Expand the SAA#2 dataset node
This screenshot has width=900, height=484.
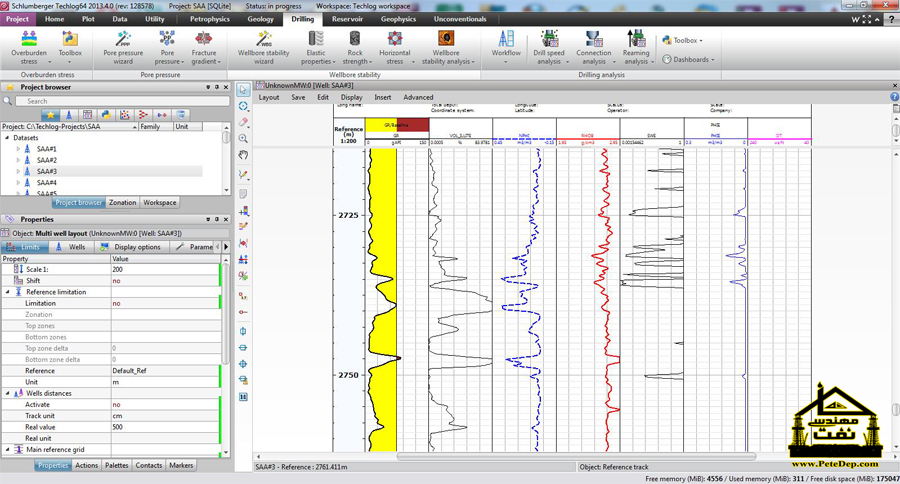(18, 160)
